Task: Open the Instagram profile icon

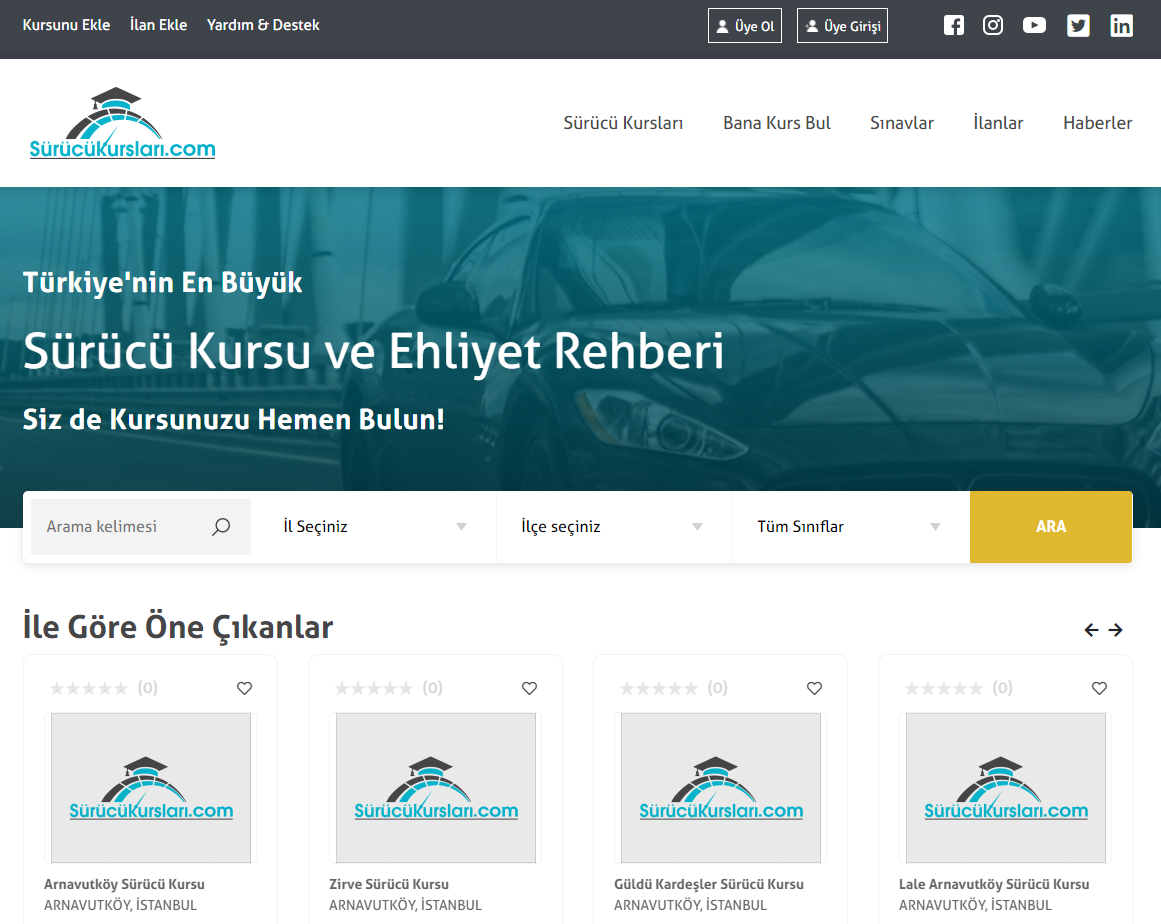Action: pos(993,25)
